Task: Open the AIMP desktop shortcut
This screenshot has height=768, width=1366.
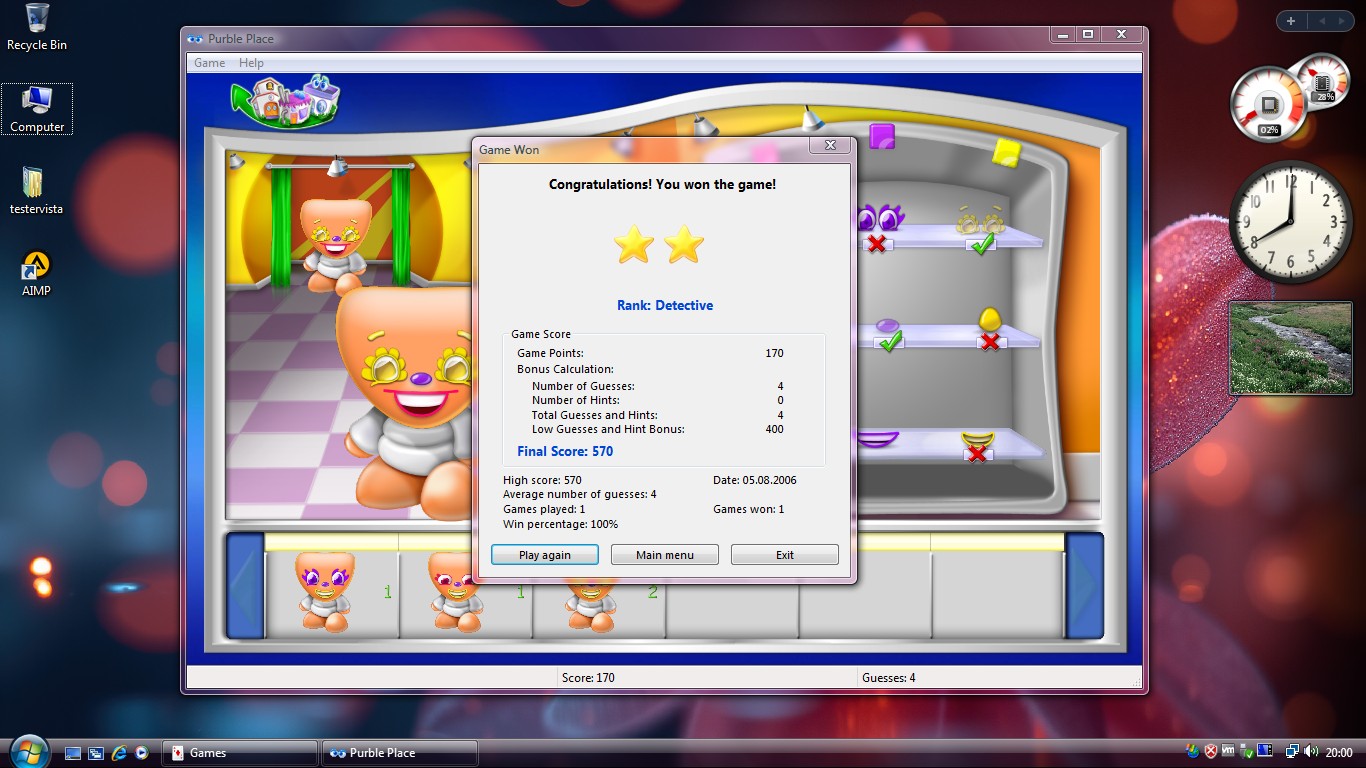Action: pos(36,273)
